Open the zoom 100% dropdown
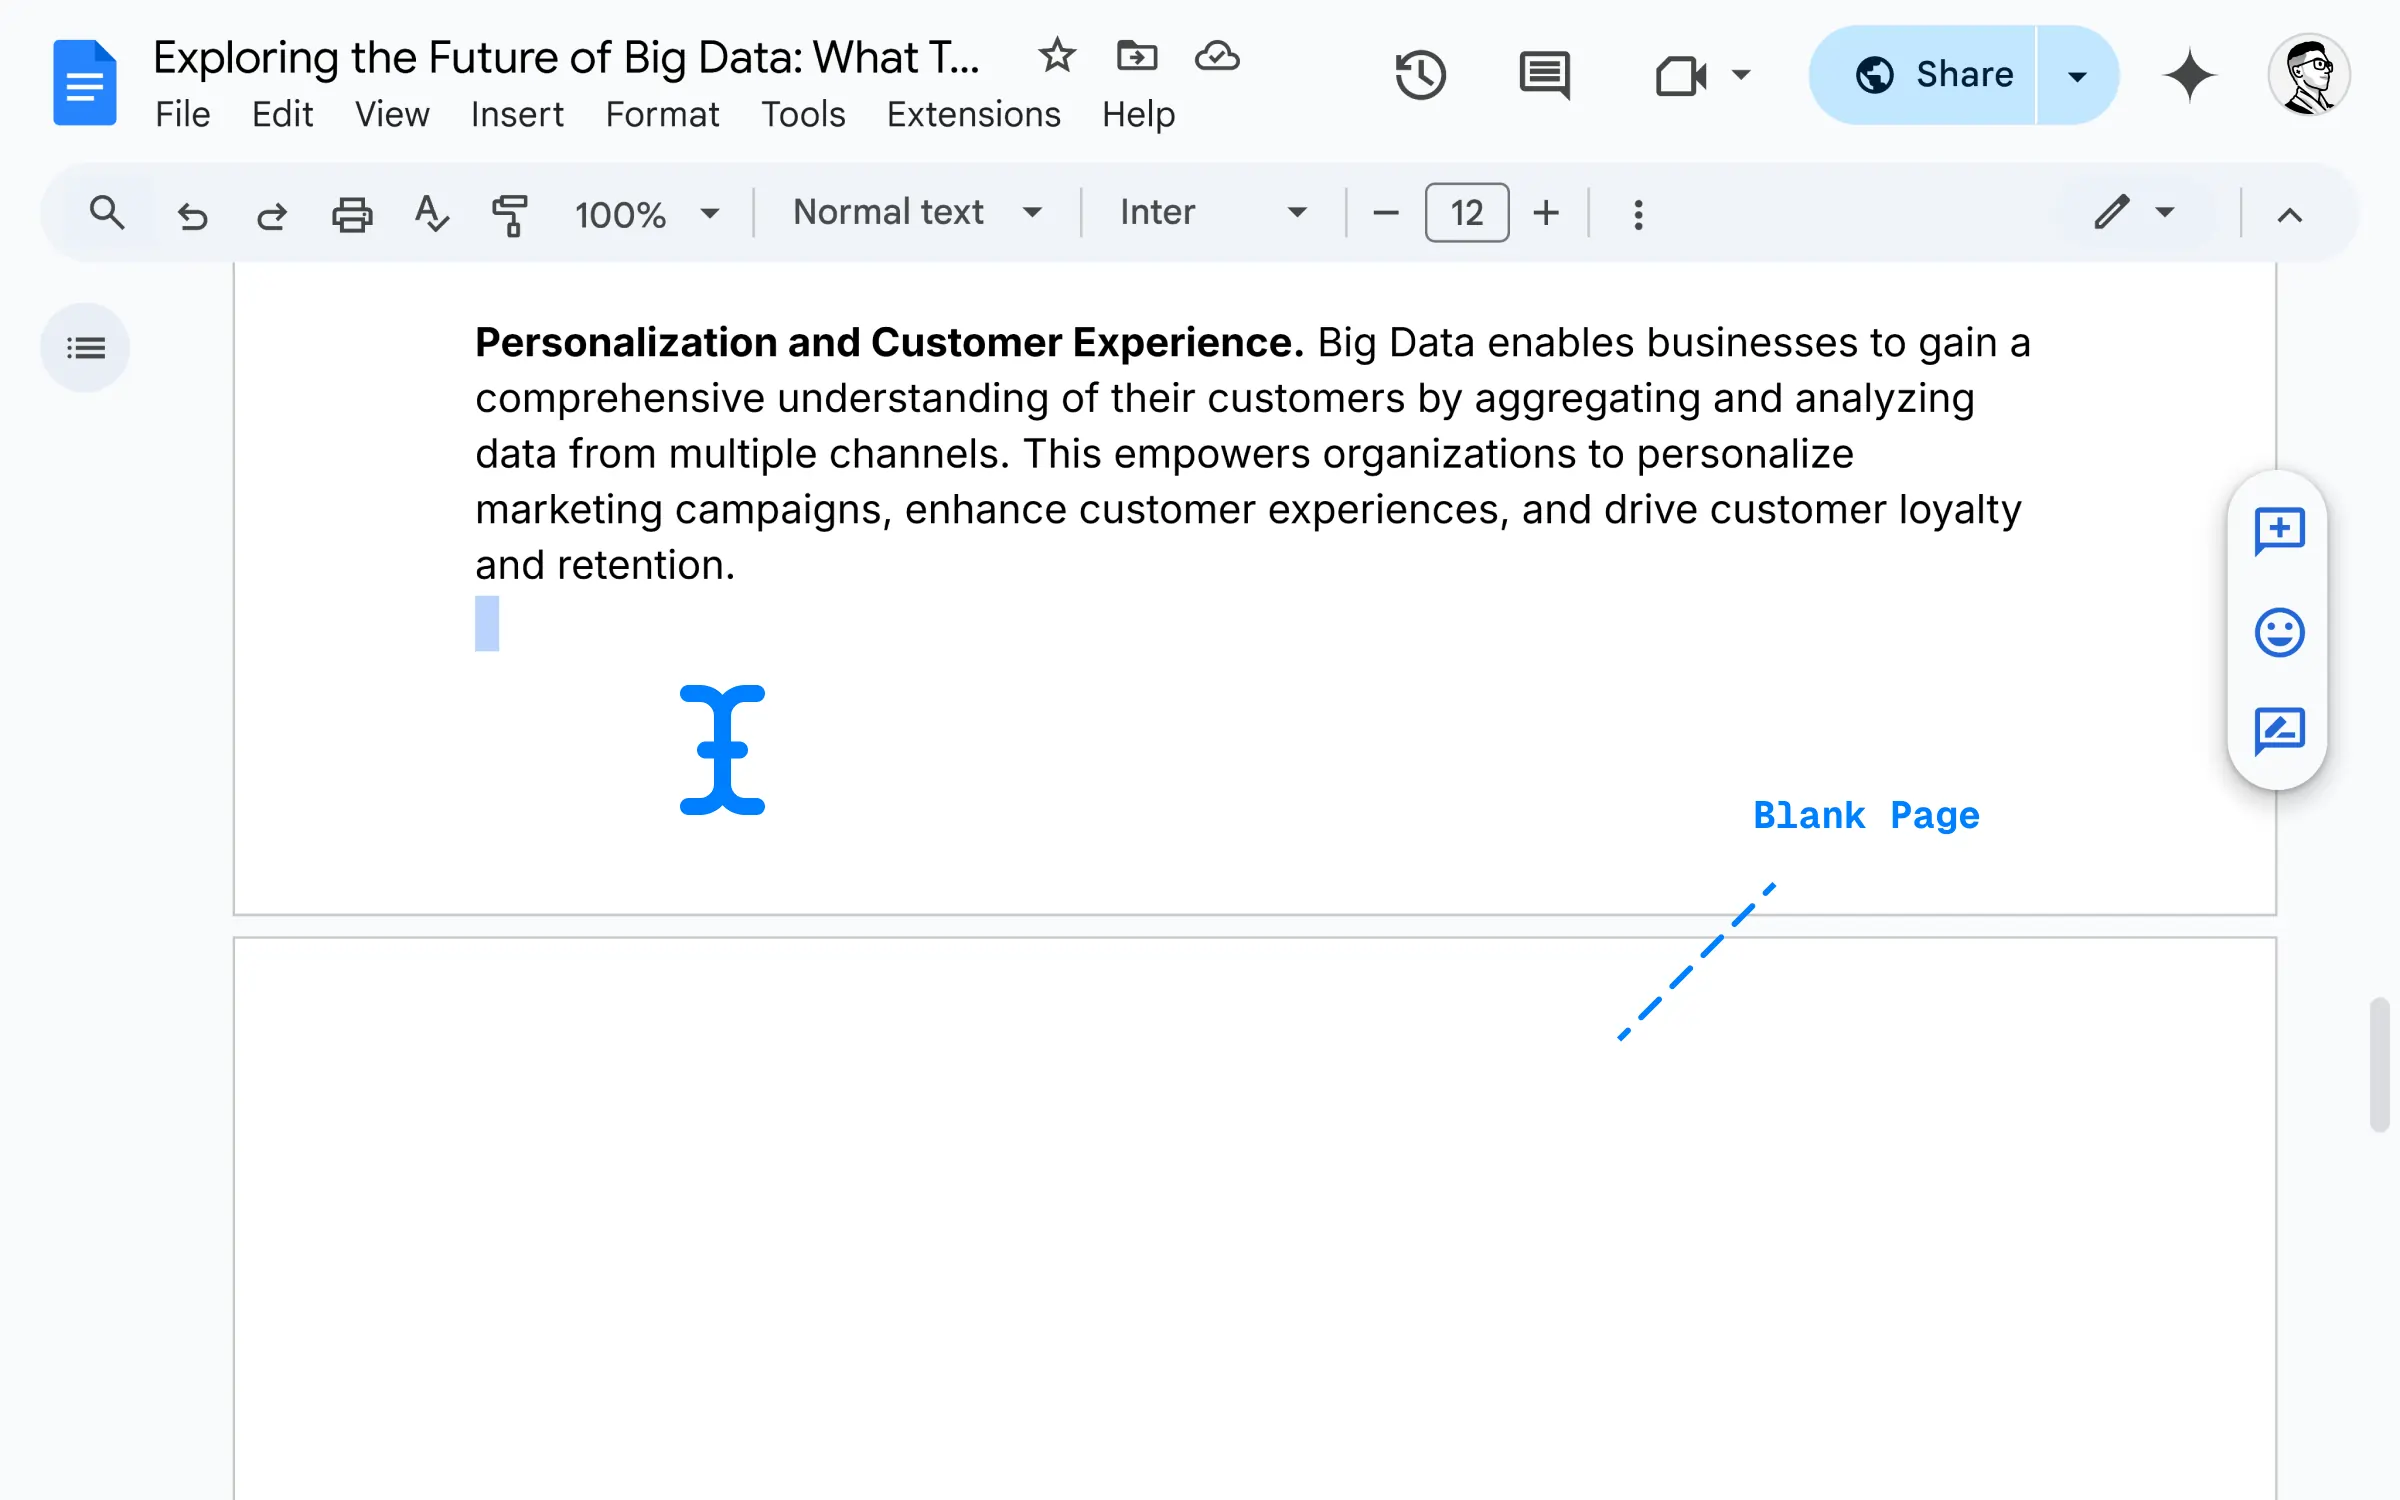The height and width of the screenshot is (1500, 2400). pyautogui.click(x=646, y=214)
